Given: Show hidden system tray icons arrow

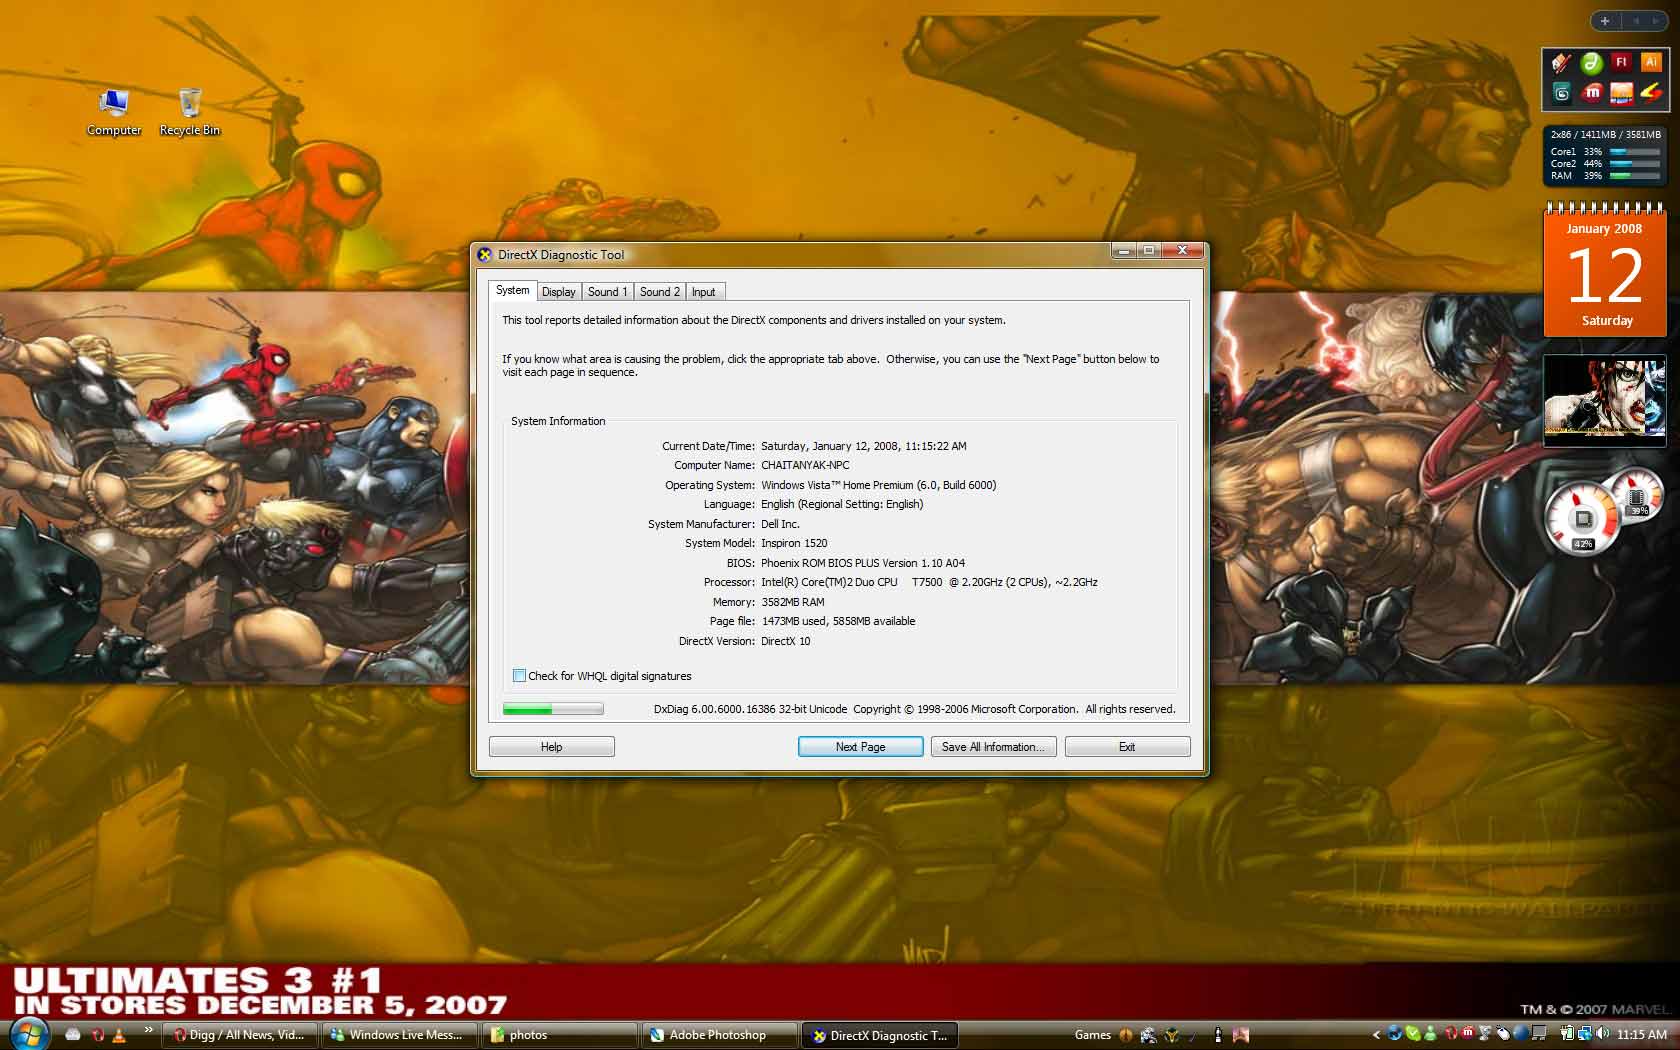Looking at the screenshot, I should click(1376, 1035).
